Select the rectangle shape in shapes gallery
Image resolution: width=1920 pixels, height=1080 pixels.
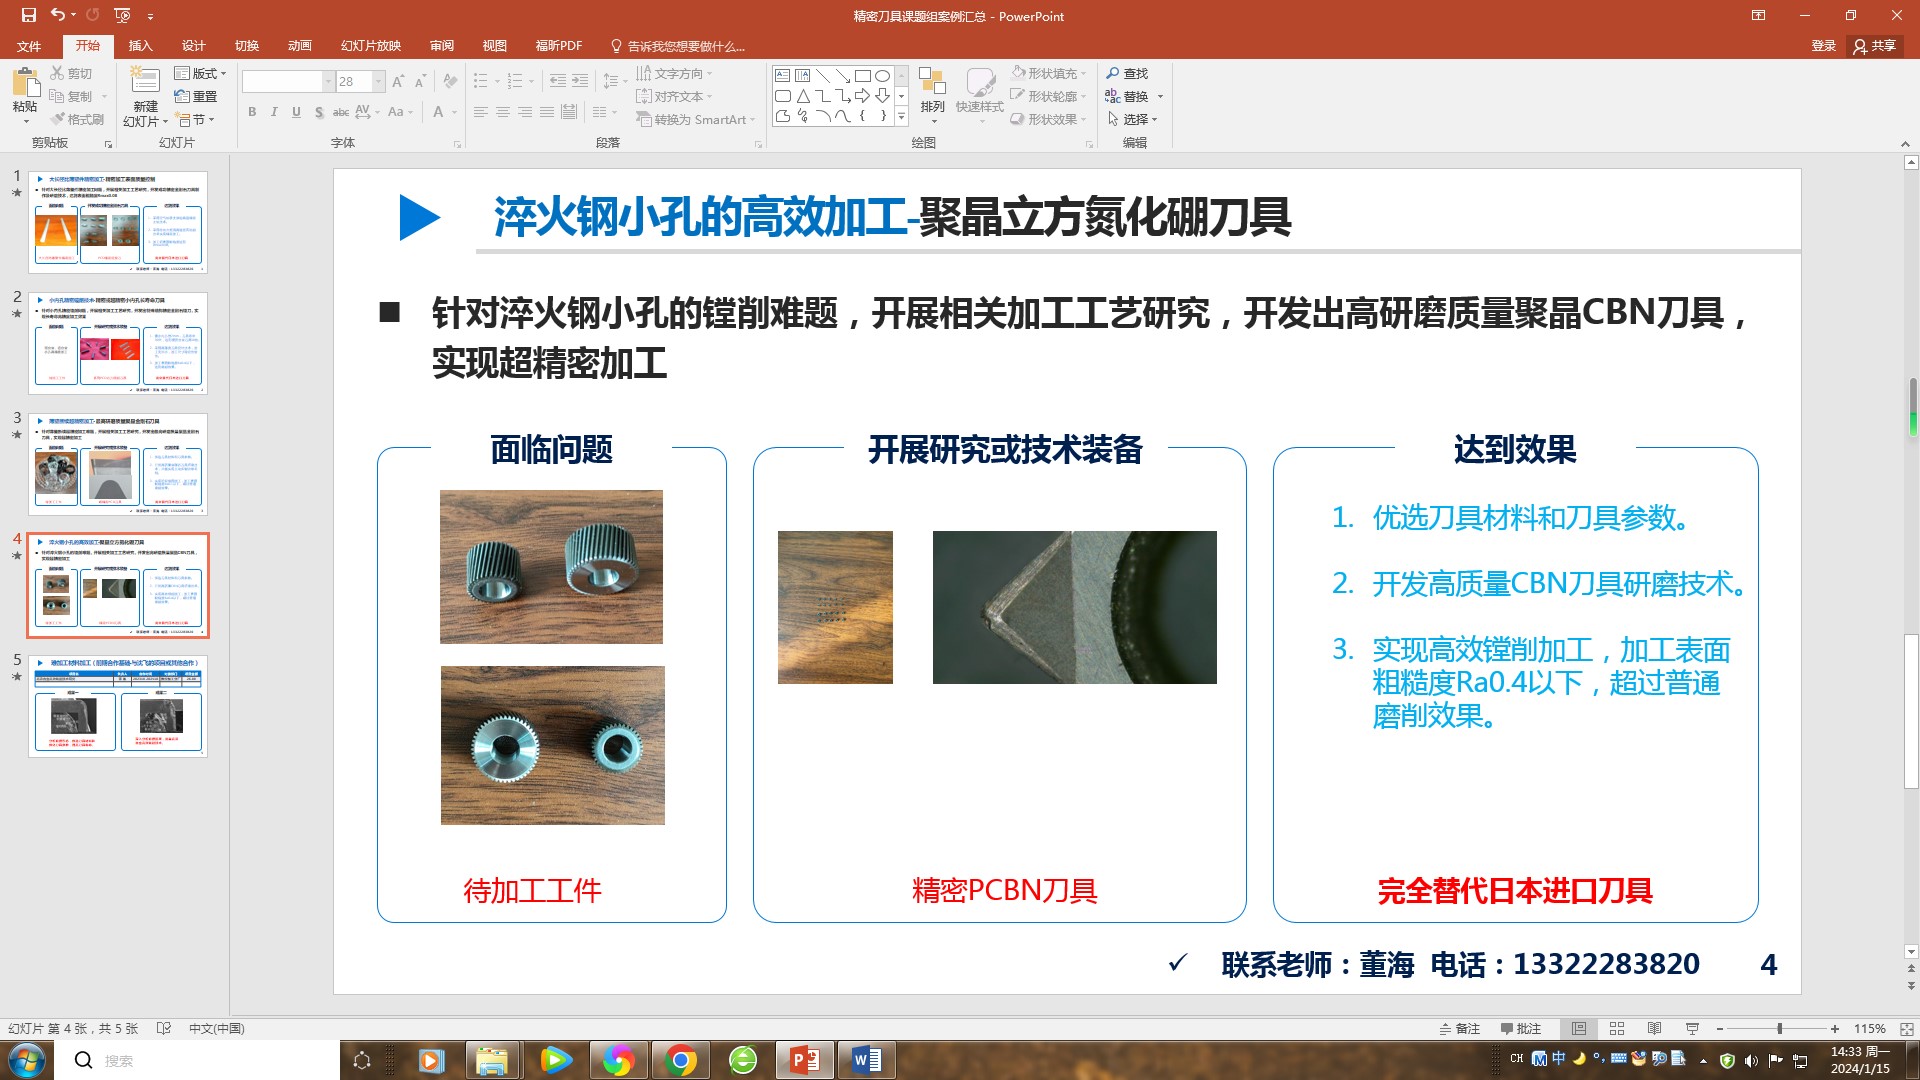(862, 76)
